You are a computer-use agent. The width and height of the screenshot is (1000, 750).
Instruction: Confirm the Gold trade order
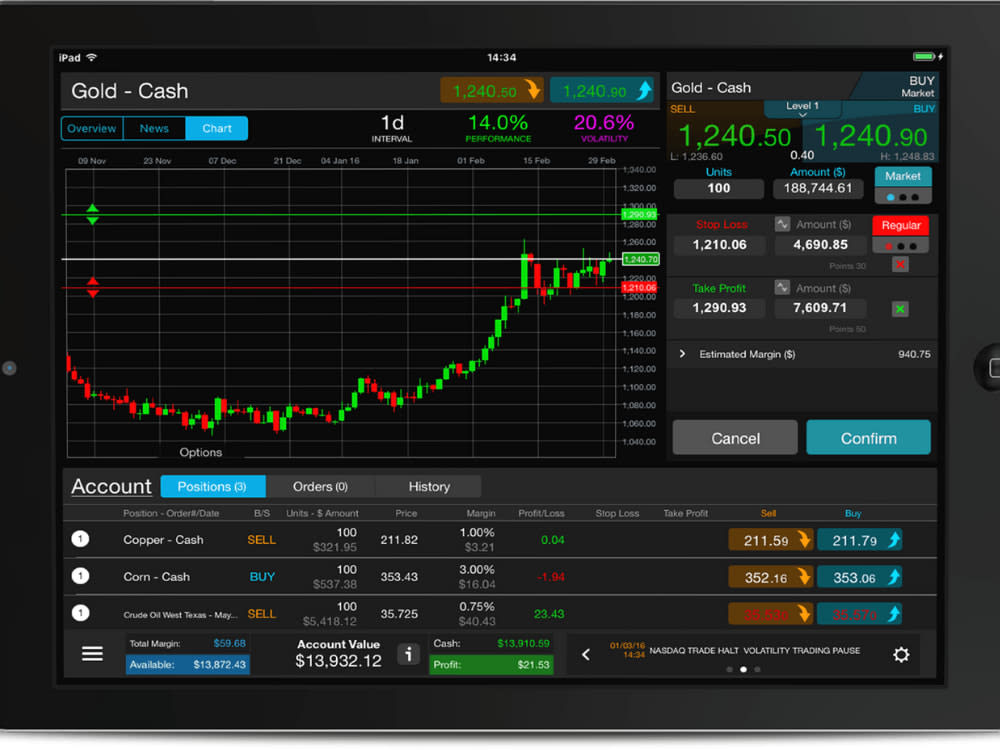coord(868,437)
